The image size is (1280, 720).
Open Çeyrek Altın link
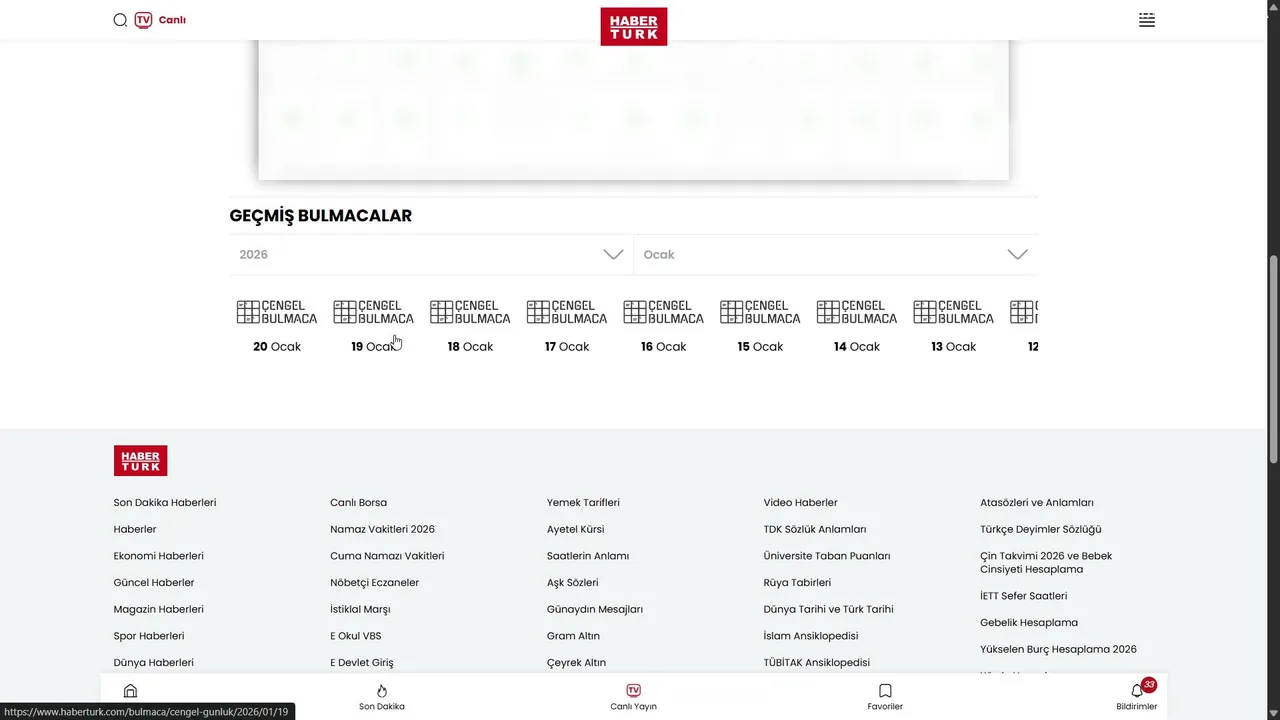tap(576, 663)
